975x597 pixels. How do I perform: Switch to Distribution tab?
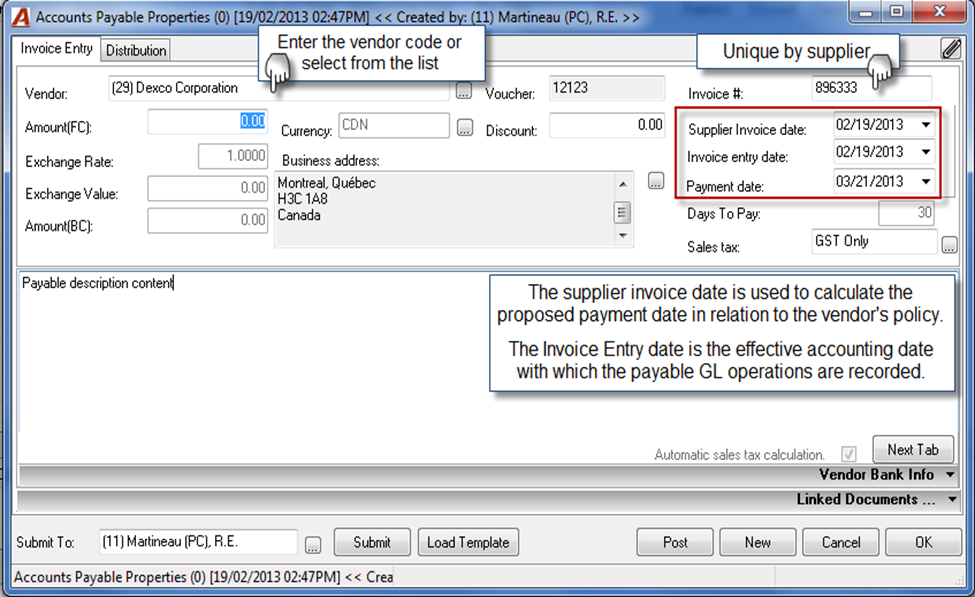click(136, 50)
